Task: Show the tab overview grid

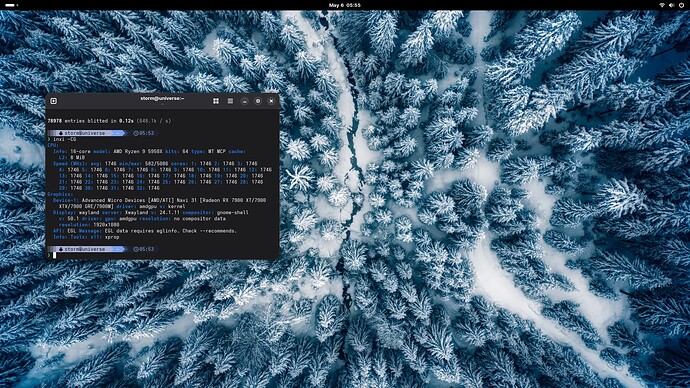Action: 216,101
